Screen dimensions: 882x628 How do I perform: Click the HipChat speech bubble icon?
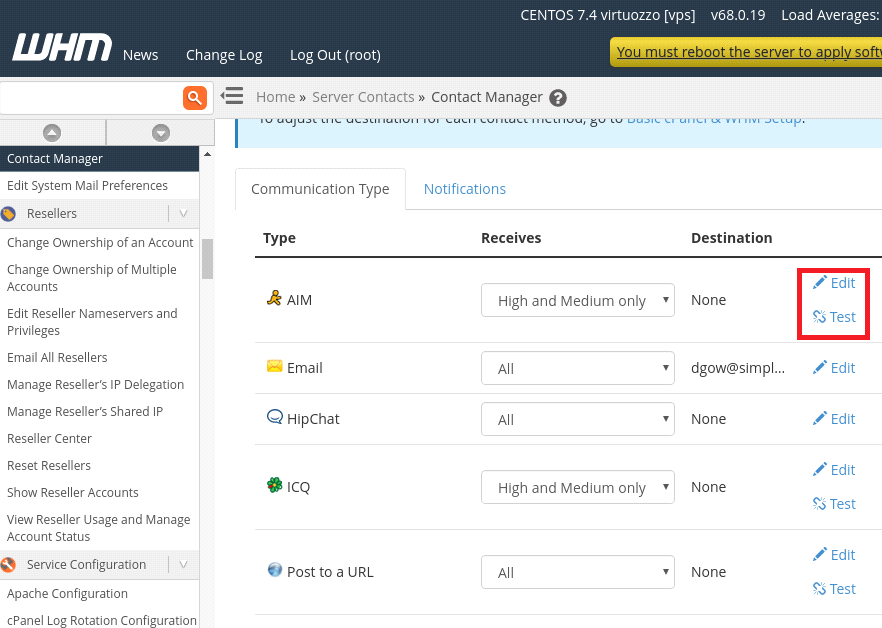click(274, 417)
